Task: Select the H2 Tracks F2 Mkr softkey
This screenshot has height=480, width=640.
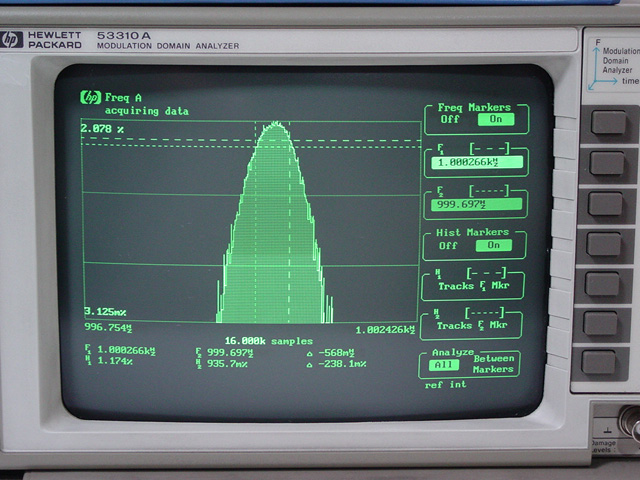Action: (x=472, y=320)
